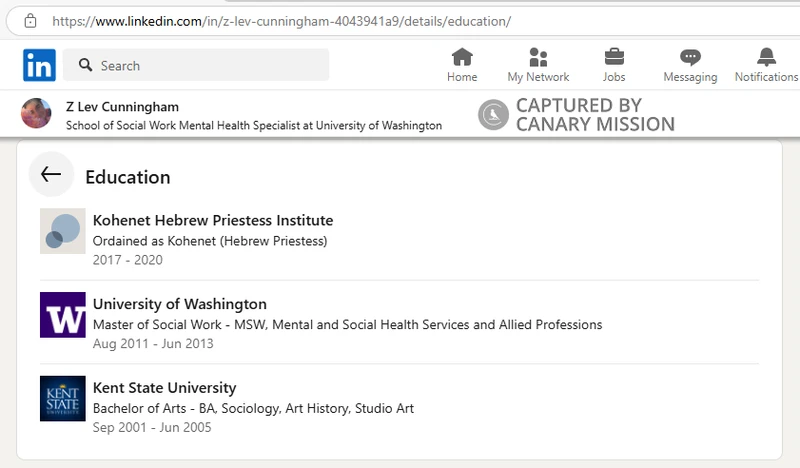Click the search magnifier icon

[x=86, y=65]
